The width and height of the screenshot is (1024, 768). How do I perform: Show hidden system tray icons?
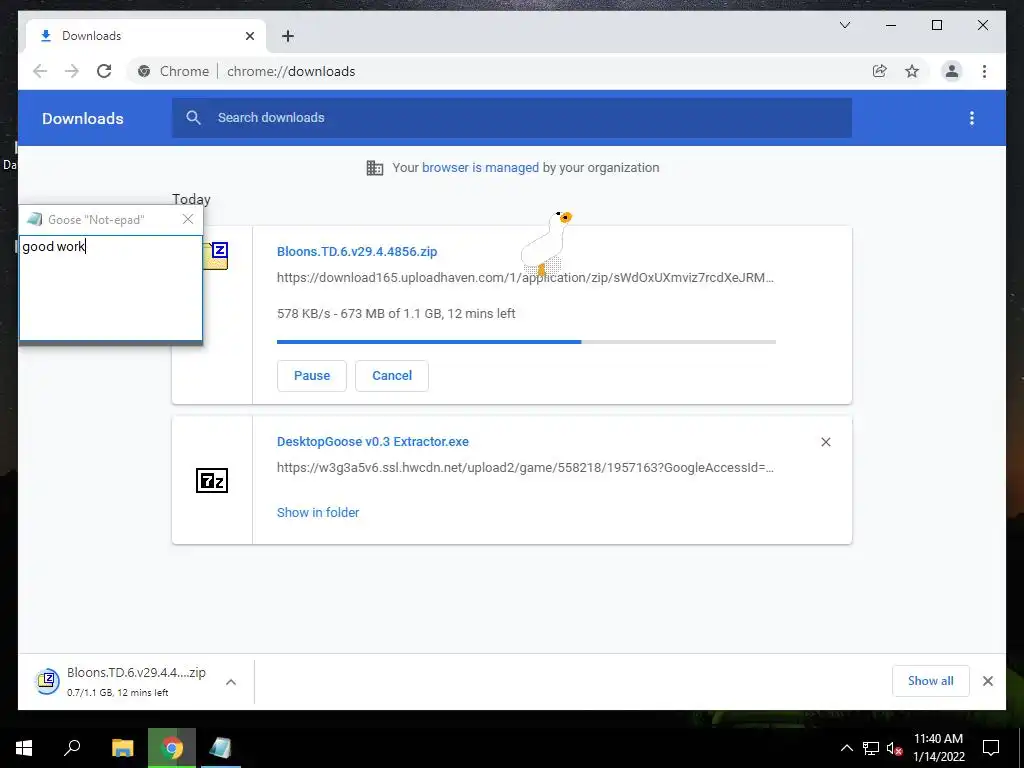coord(846,748)
